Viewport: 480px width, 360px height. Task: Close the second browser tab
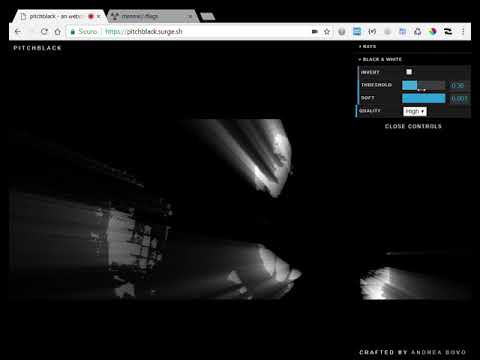tap(190, 16)
